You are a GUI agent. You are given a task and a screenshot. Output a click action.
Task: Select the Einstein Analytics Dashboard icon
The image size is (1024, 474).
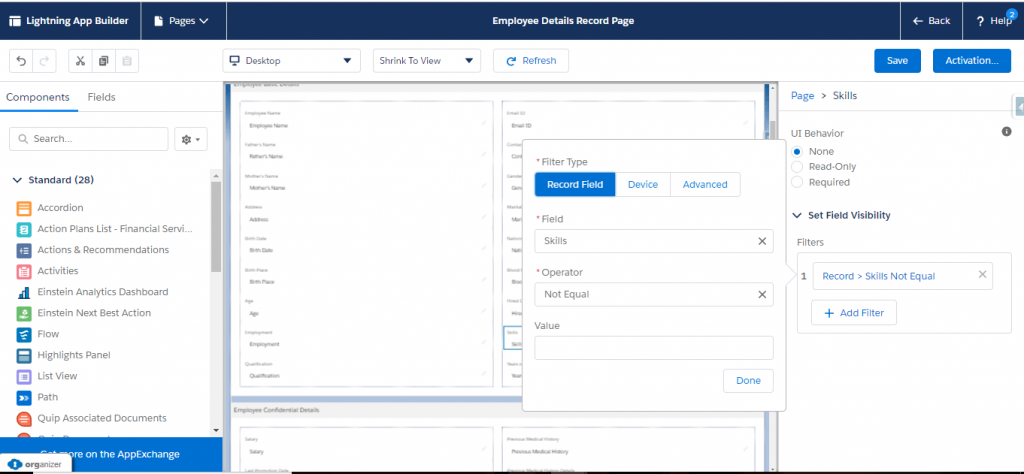[x=24, y=292]
